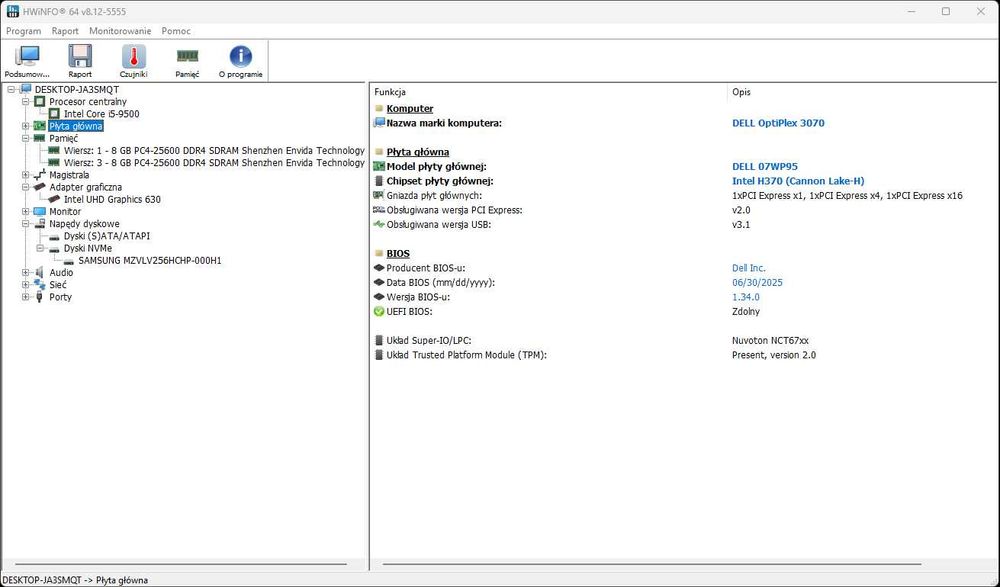The image size is (1000, 587).
Task: Collapse the Pamięć tree node
Action: [26, 138]
